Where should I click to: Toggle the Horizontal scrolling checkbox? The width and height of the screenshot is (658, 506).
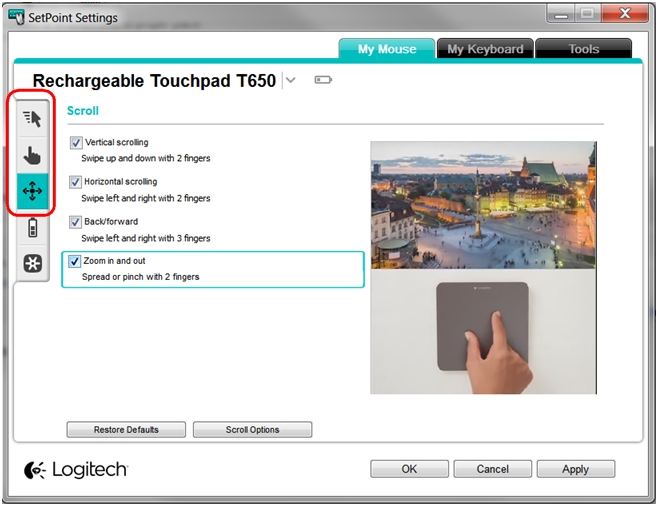coord(75,182)
